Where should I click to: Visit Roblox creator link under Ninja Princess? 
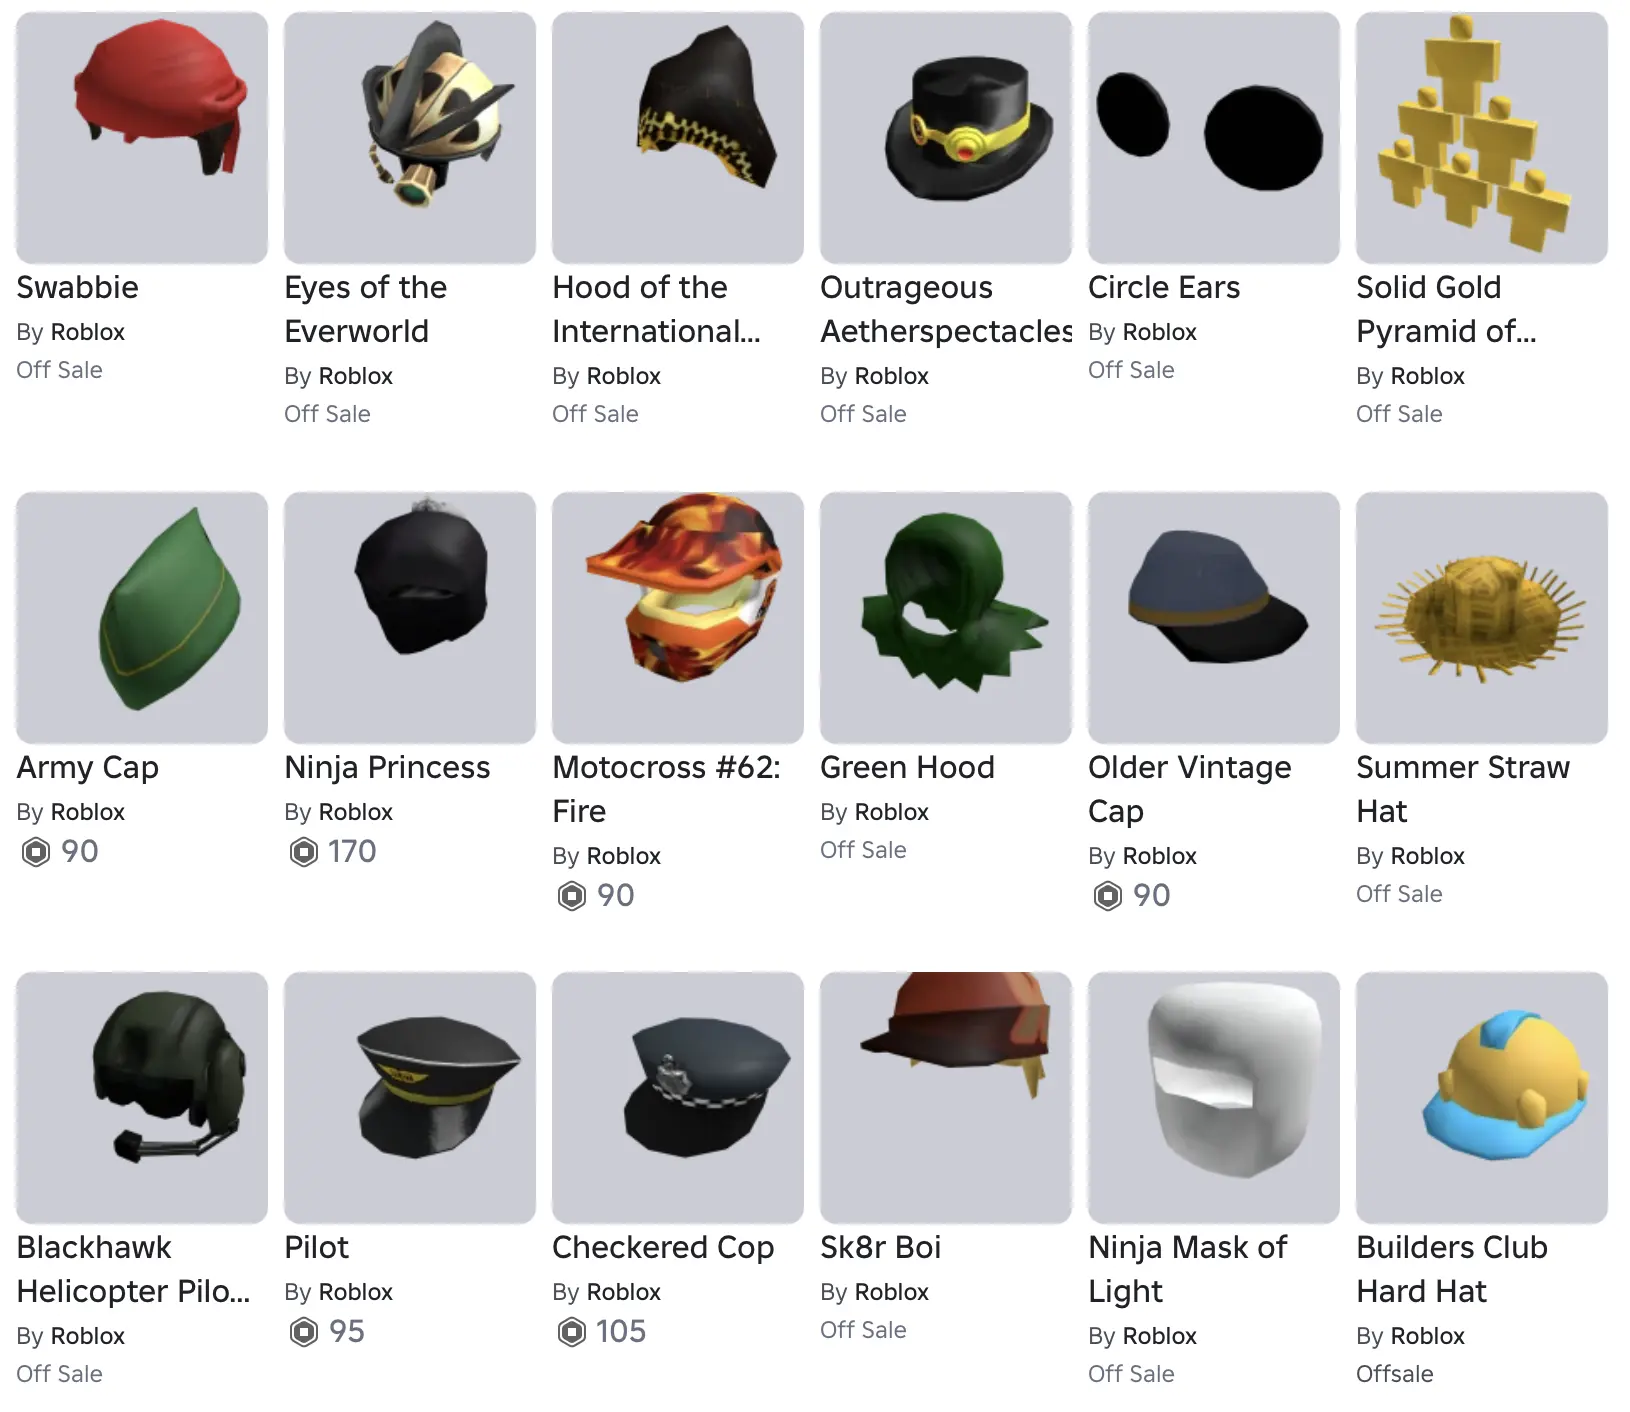[356, 812]
